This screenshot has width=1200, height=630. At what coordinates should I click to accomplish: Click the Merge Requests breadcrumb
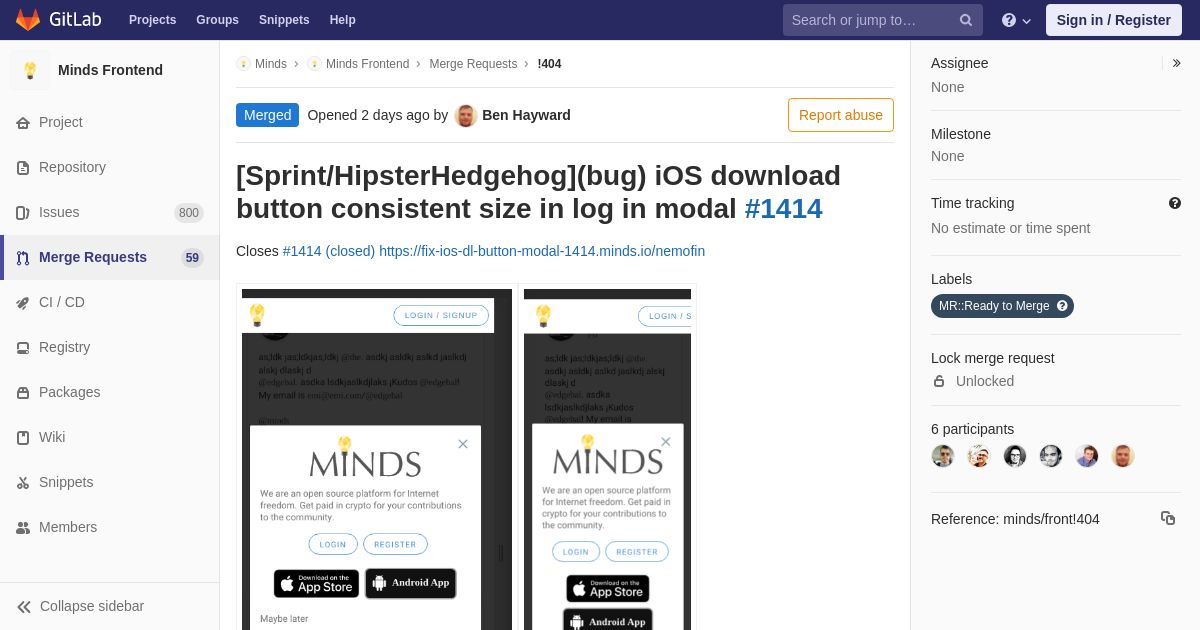[473, 64]
